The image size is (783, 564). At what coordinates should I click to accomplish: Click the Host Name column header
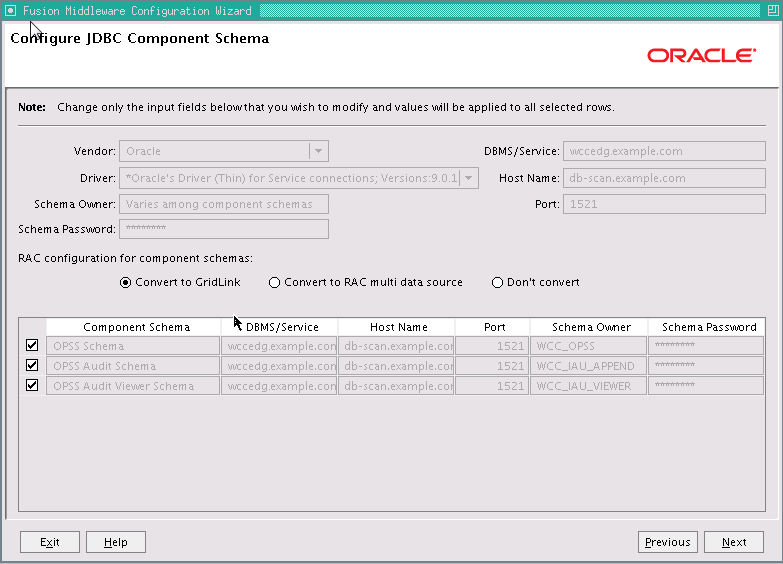coord(396,327)
